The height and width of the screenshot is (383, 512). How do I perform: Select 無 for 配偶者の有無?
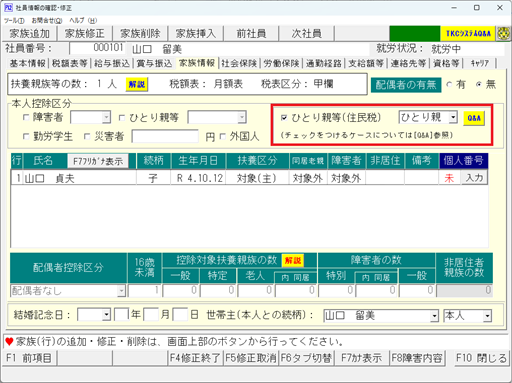[x=479, y=85]
